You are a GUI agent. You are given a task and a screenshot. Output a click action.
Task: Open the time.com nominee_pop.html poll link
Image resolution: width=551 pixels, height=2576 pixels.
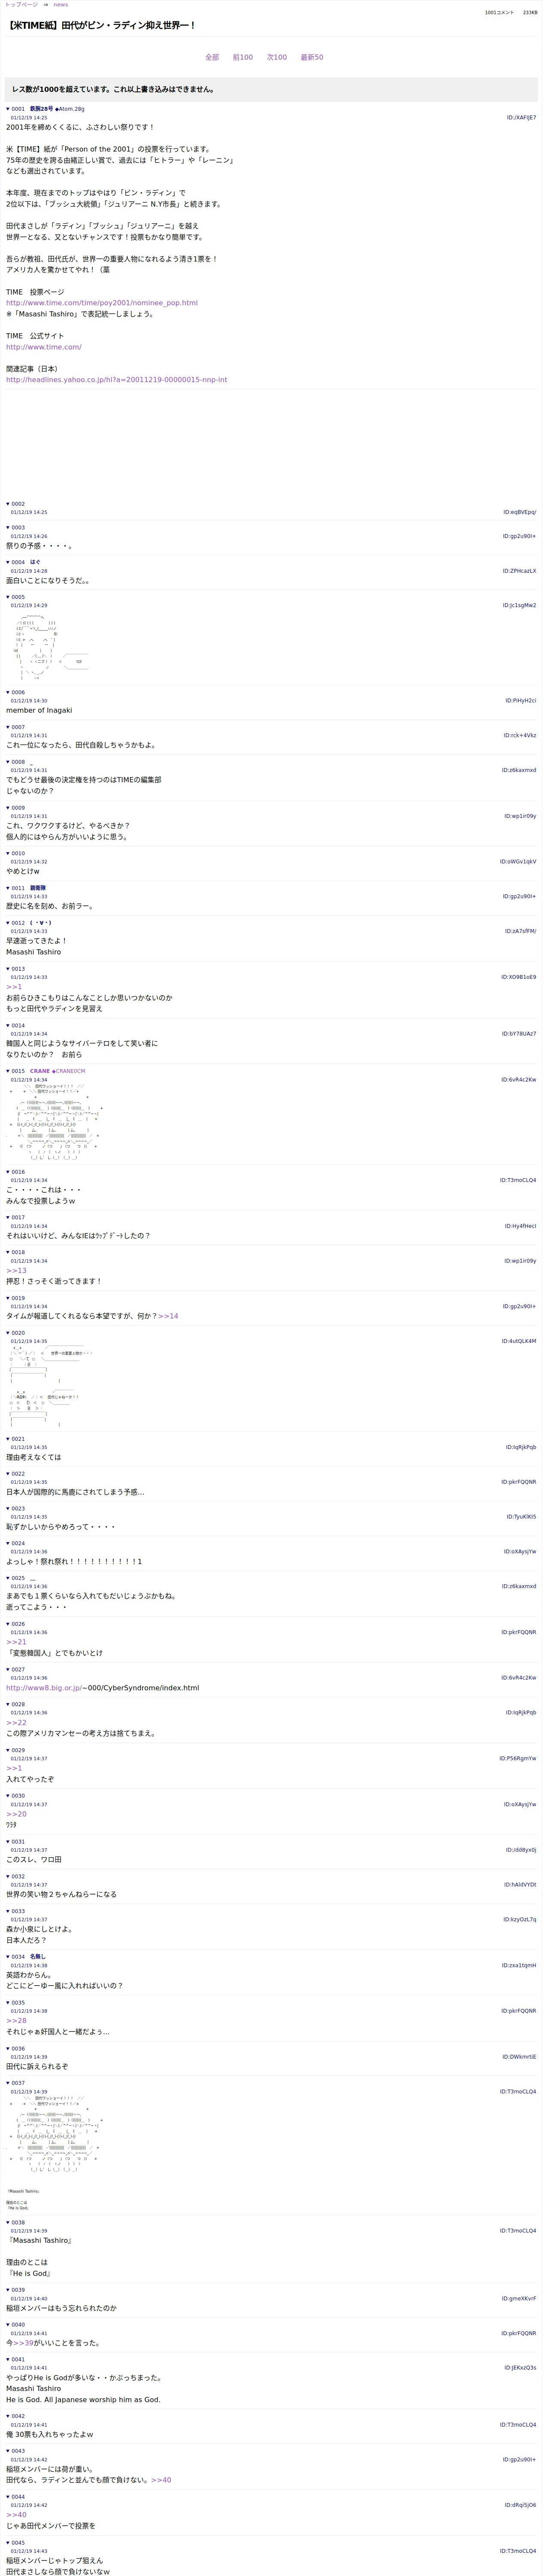pyautogui.click(x=102, y=303)
